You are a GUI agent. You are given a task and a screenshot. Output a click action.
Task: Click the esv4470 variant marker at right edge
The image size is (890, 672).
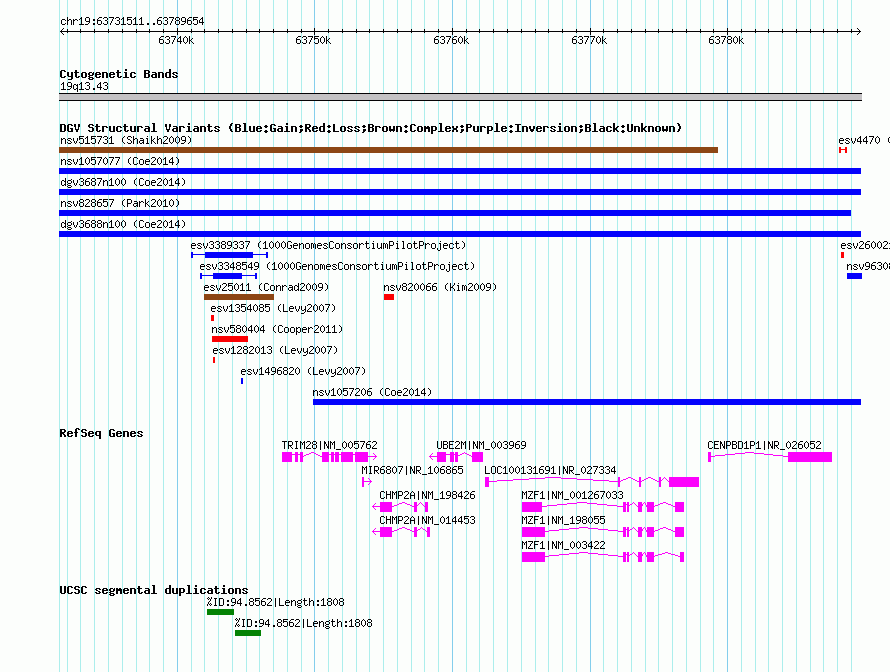click(843, 150)
